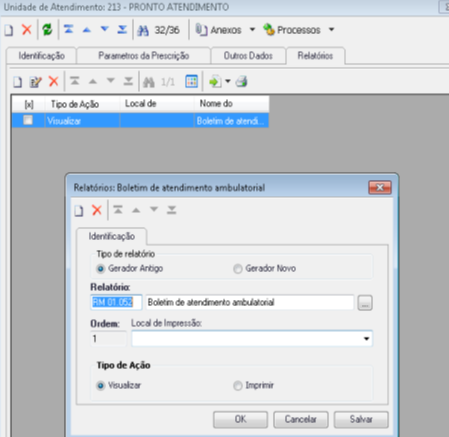Go to the last record in the top toolbar
The image size is (449, 437).
point(122,30)
